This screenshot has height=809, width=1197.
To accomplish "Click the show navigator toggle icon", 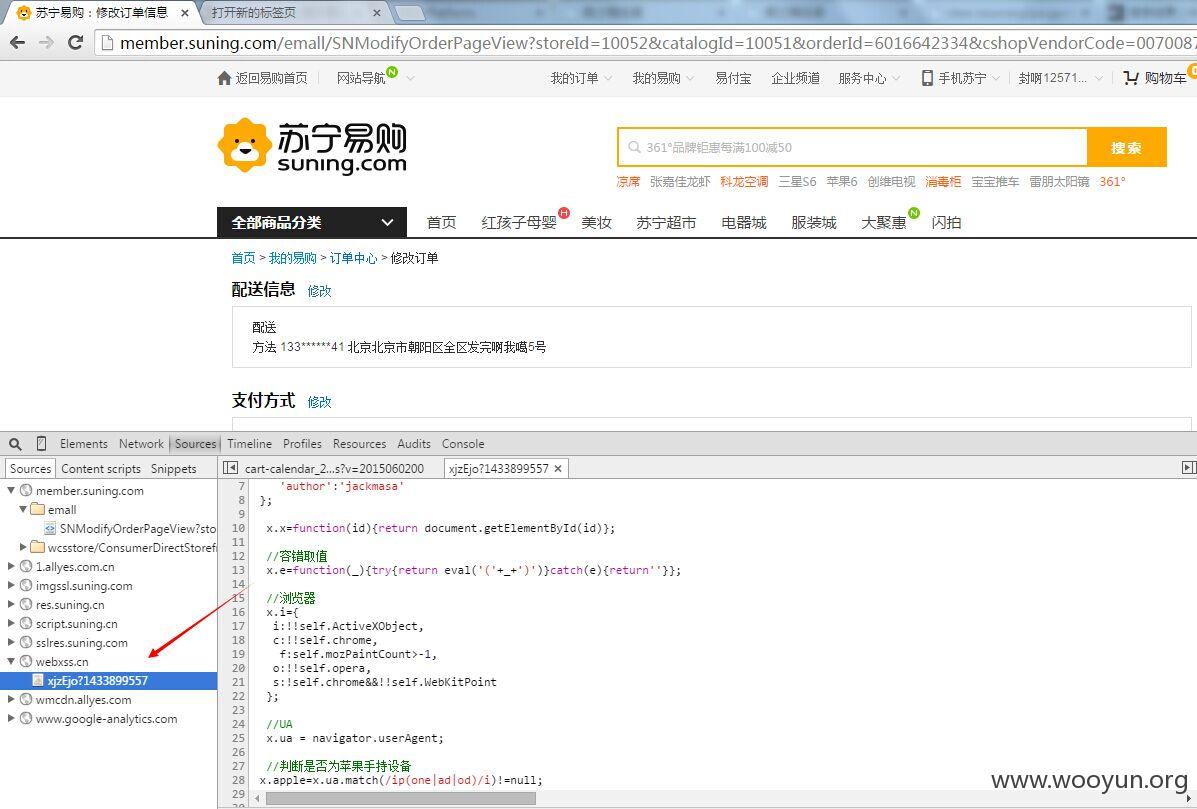I will (x=231, y=468).
